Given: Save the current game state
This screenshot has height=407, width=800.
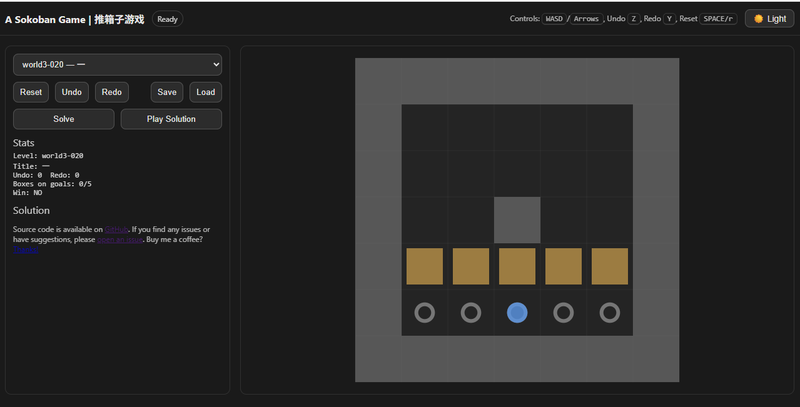Looking at the screenshot, I should (x=167, y=92).
